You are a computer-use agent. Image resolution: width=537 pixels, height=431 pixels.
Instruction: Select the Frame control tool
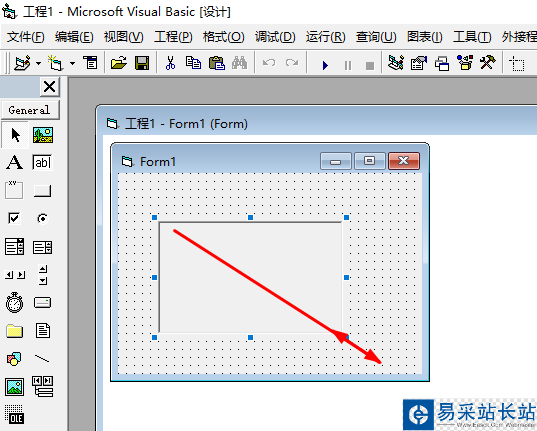click(x=14, y=190)
